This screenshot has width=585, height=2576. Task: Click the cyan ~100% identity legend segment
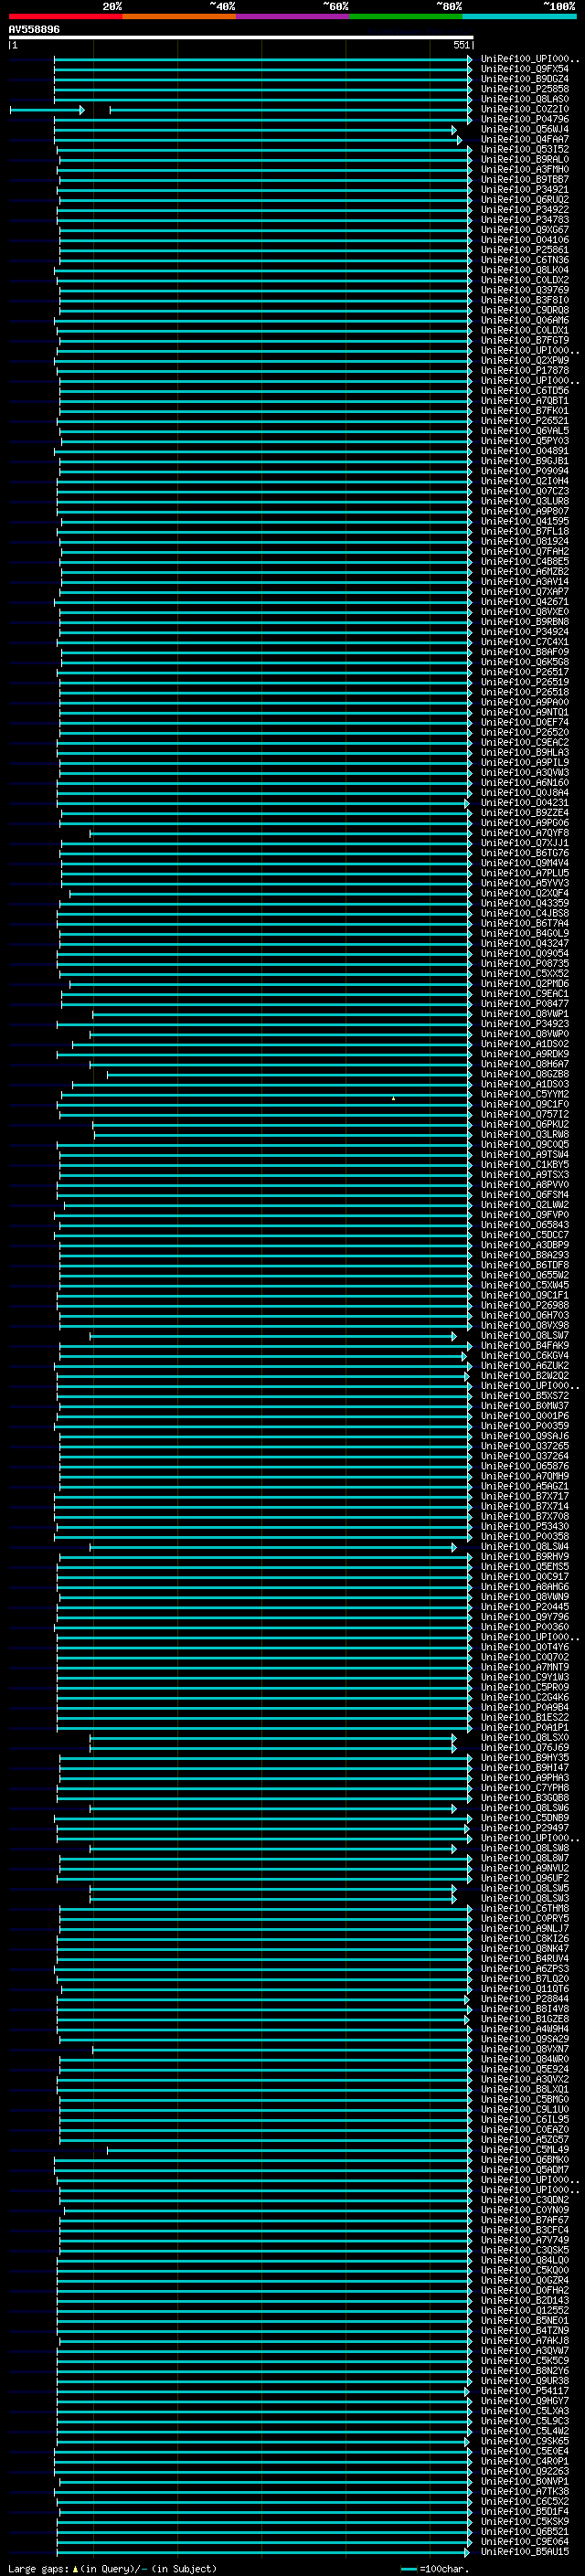(519, 16)
